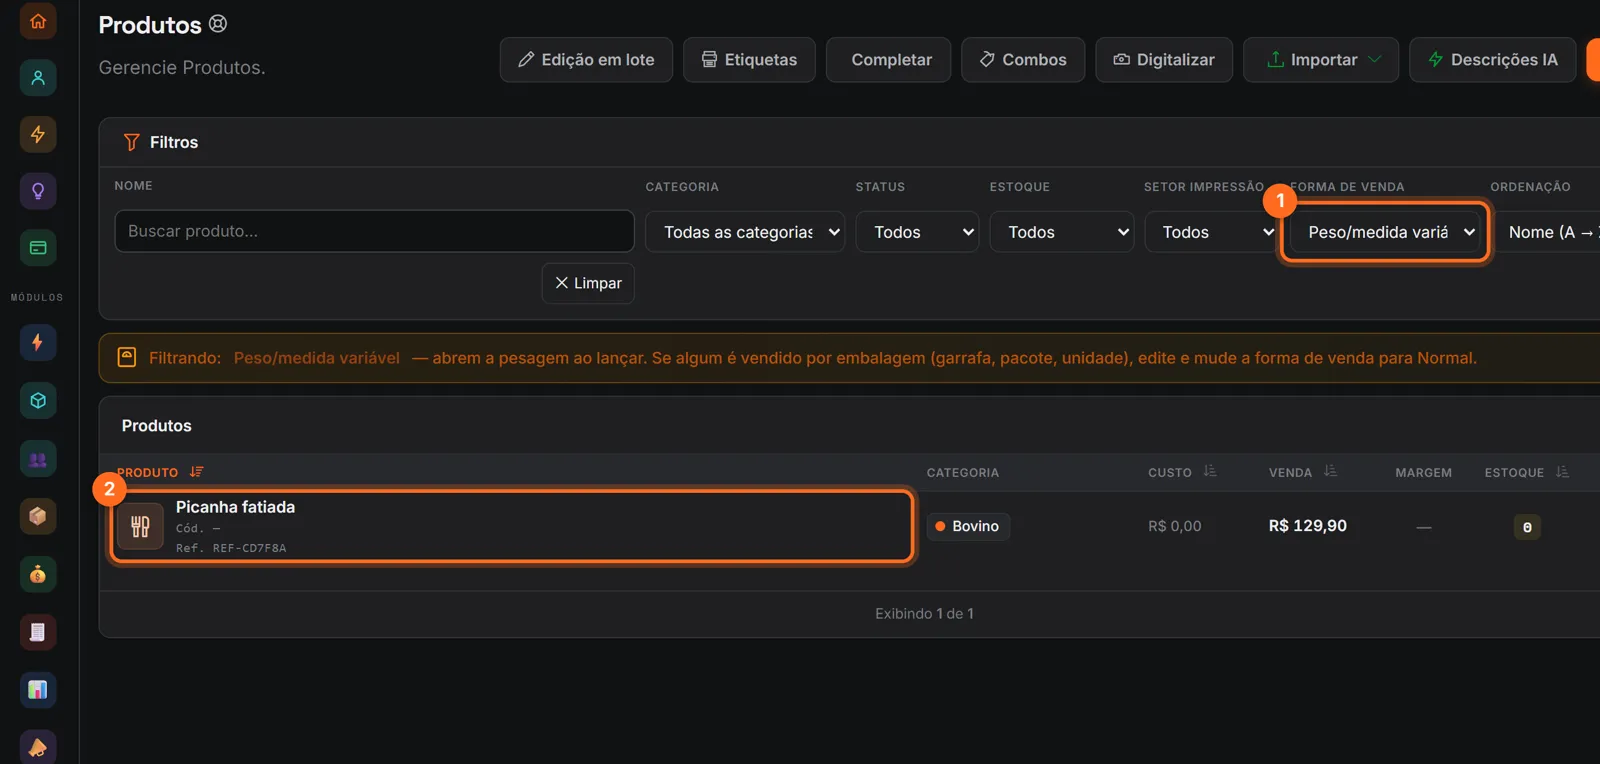This screenshot has width=1600, height=764.
Task: Click the Digitalizar button
Action: click(1164, 60)
